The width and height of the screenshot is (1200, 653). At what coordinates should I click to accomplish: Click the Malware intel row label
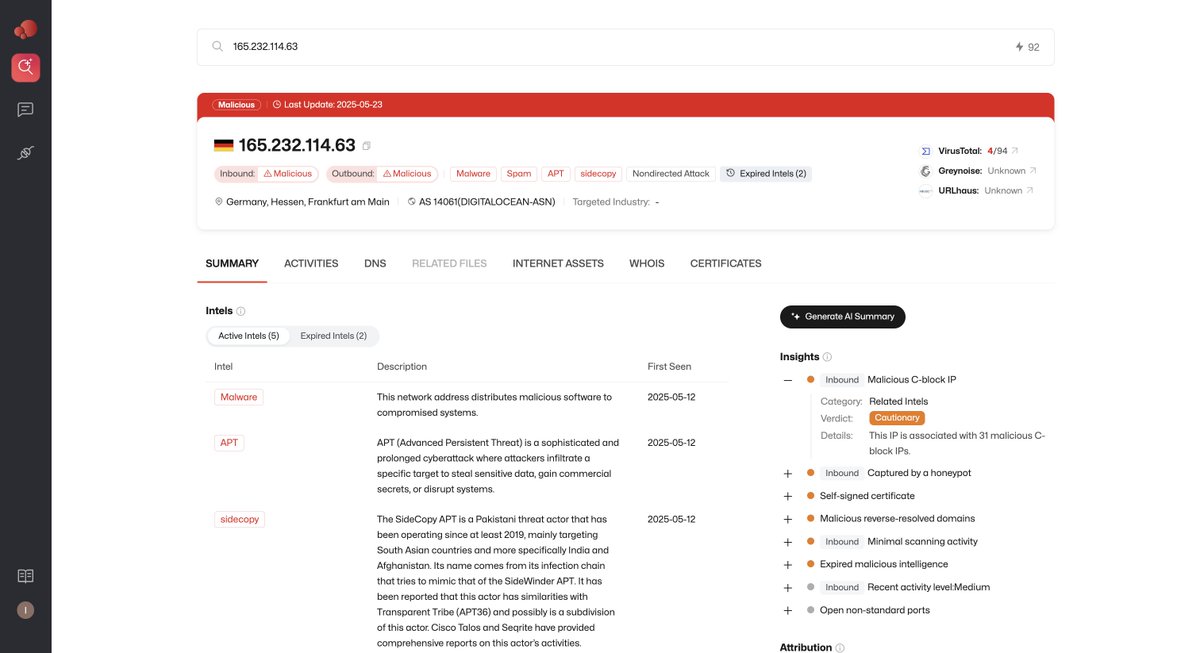(x=239, y=397)
